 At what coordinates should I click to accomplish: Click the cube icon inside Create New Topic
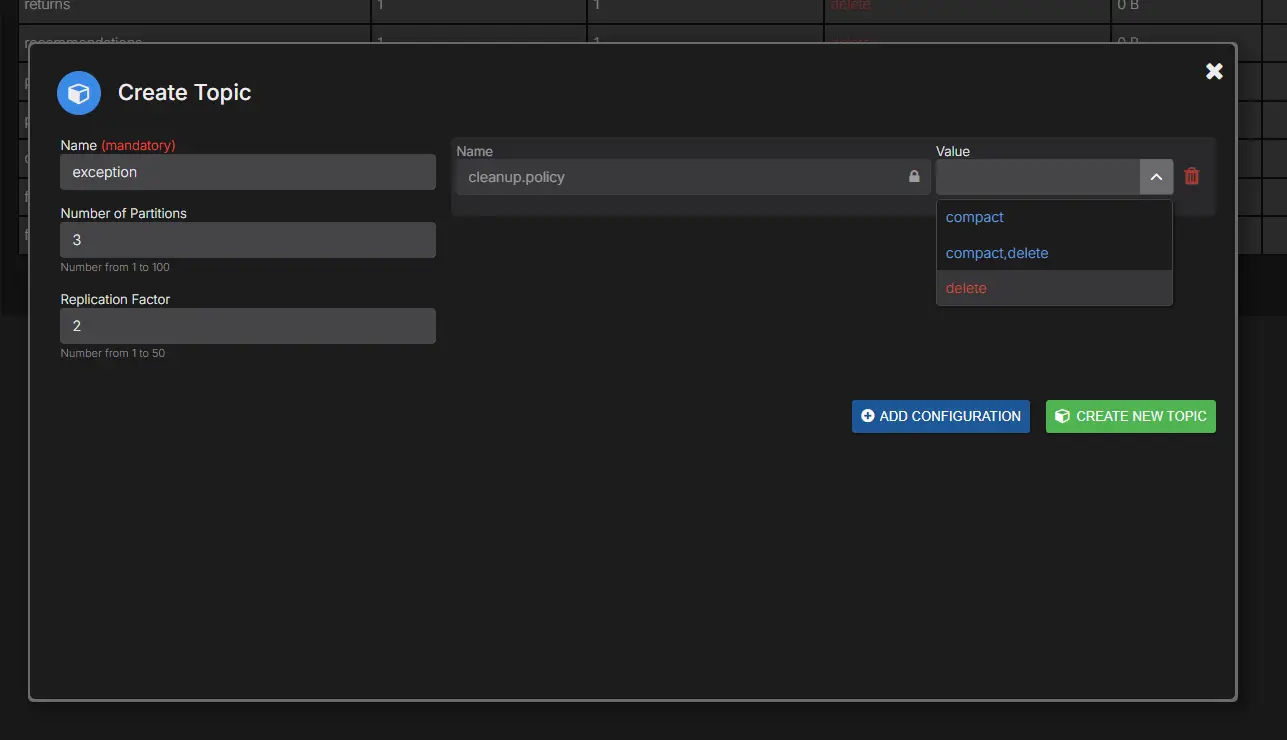point(1062,416)
